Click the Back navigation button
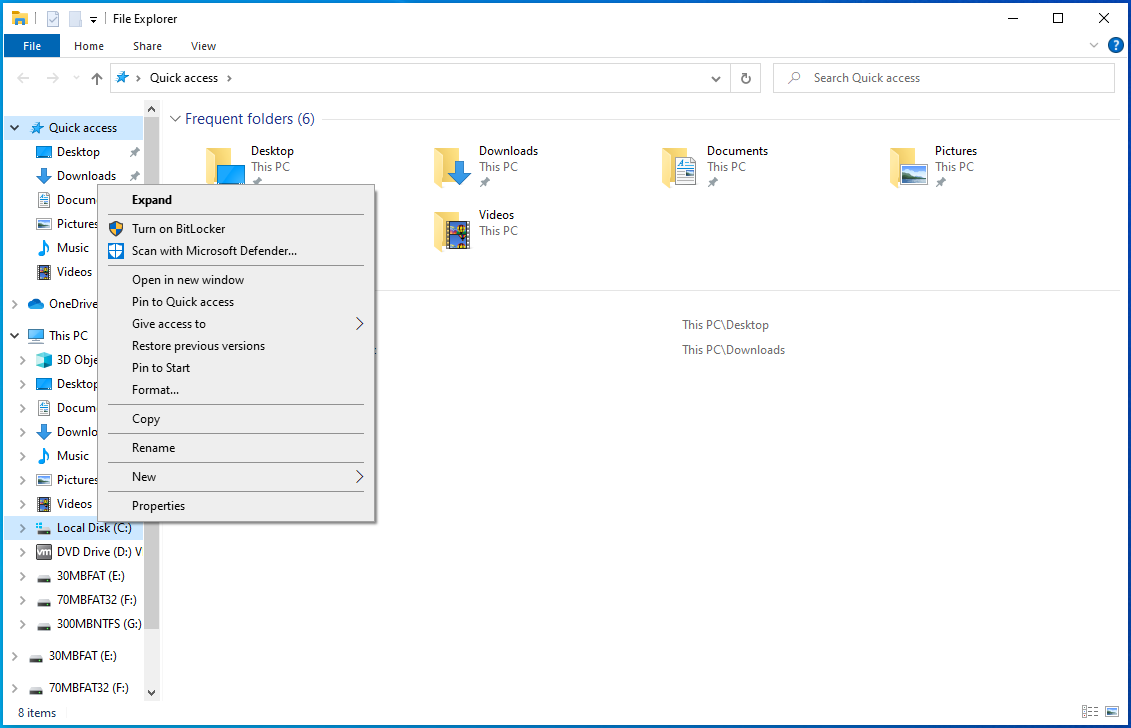This screenshot has height=728, width=1131. (x=22, y=77)
